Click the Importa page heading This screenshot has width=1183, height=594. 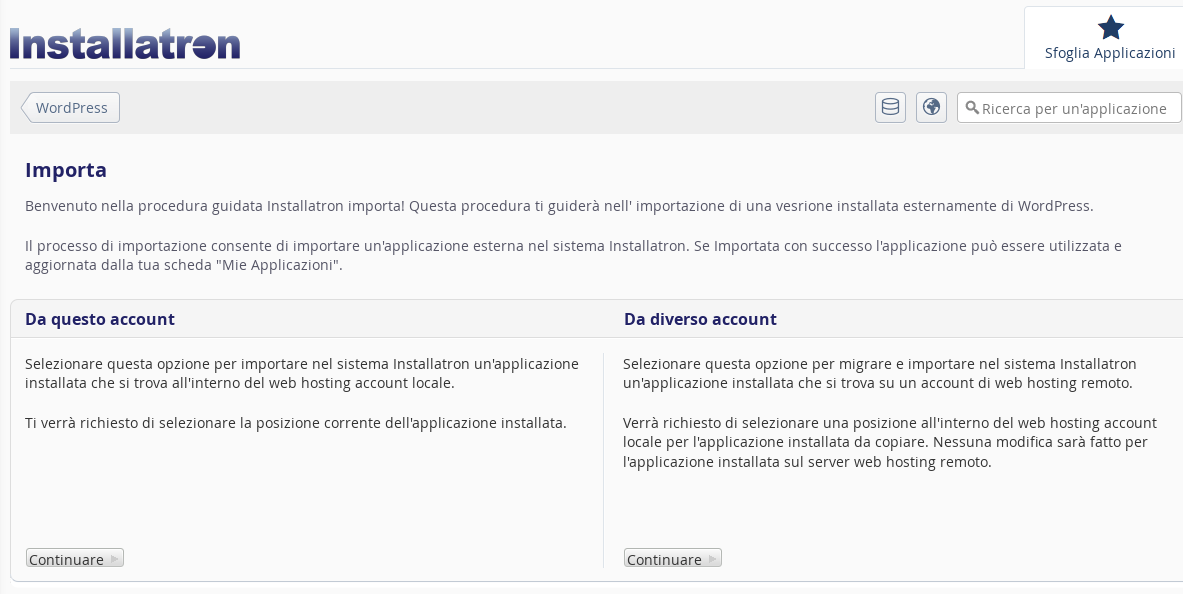tap(66, 170)
